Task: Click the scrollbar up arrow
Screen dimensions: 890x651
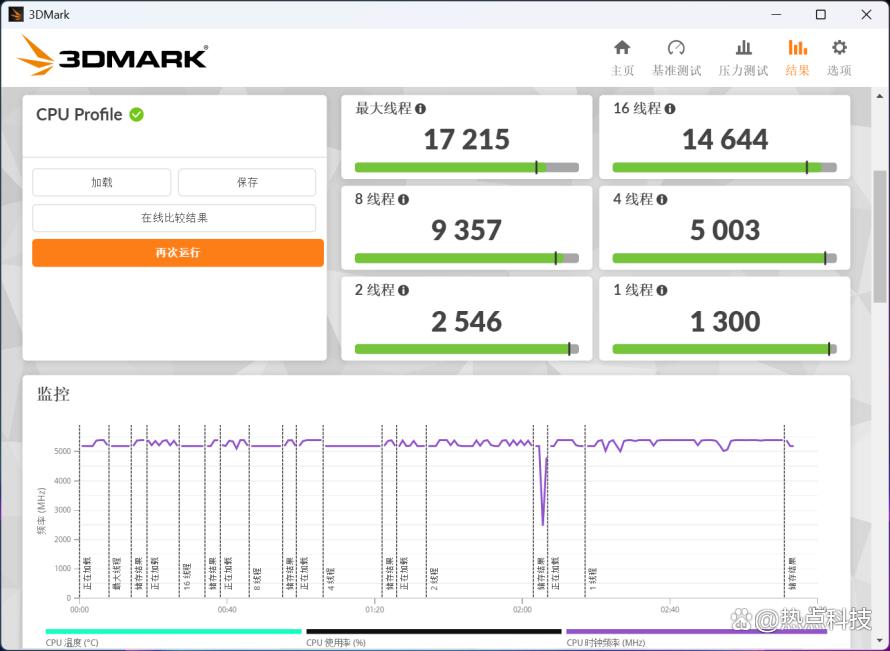Action: (x=880, y=96)
